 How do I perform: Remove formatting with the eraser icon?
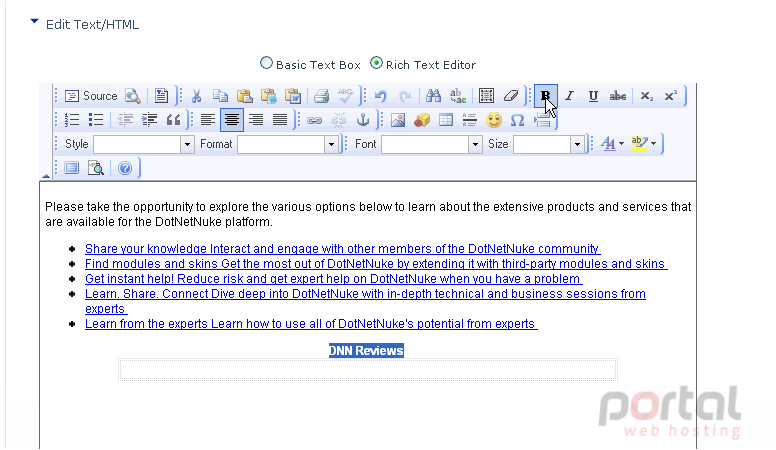tap(510, 96)
